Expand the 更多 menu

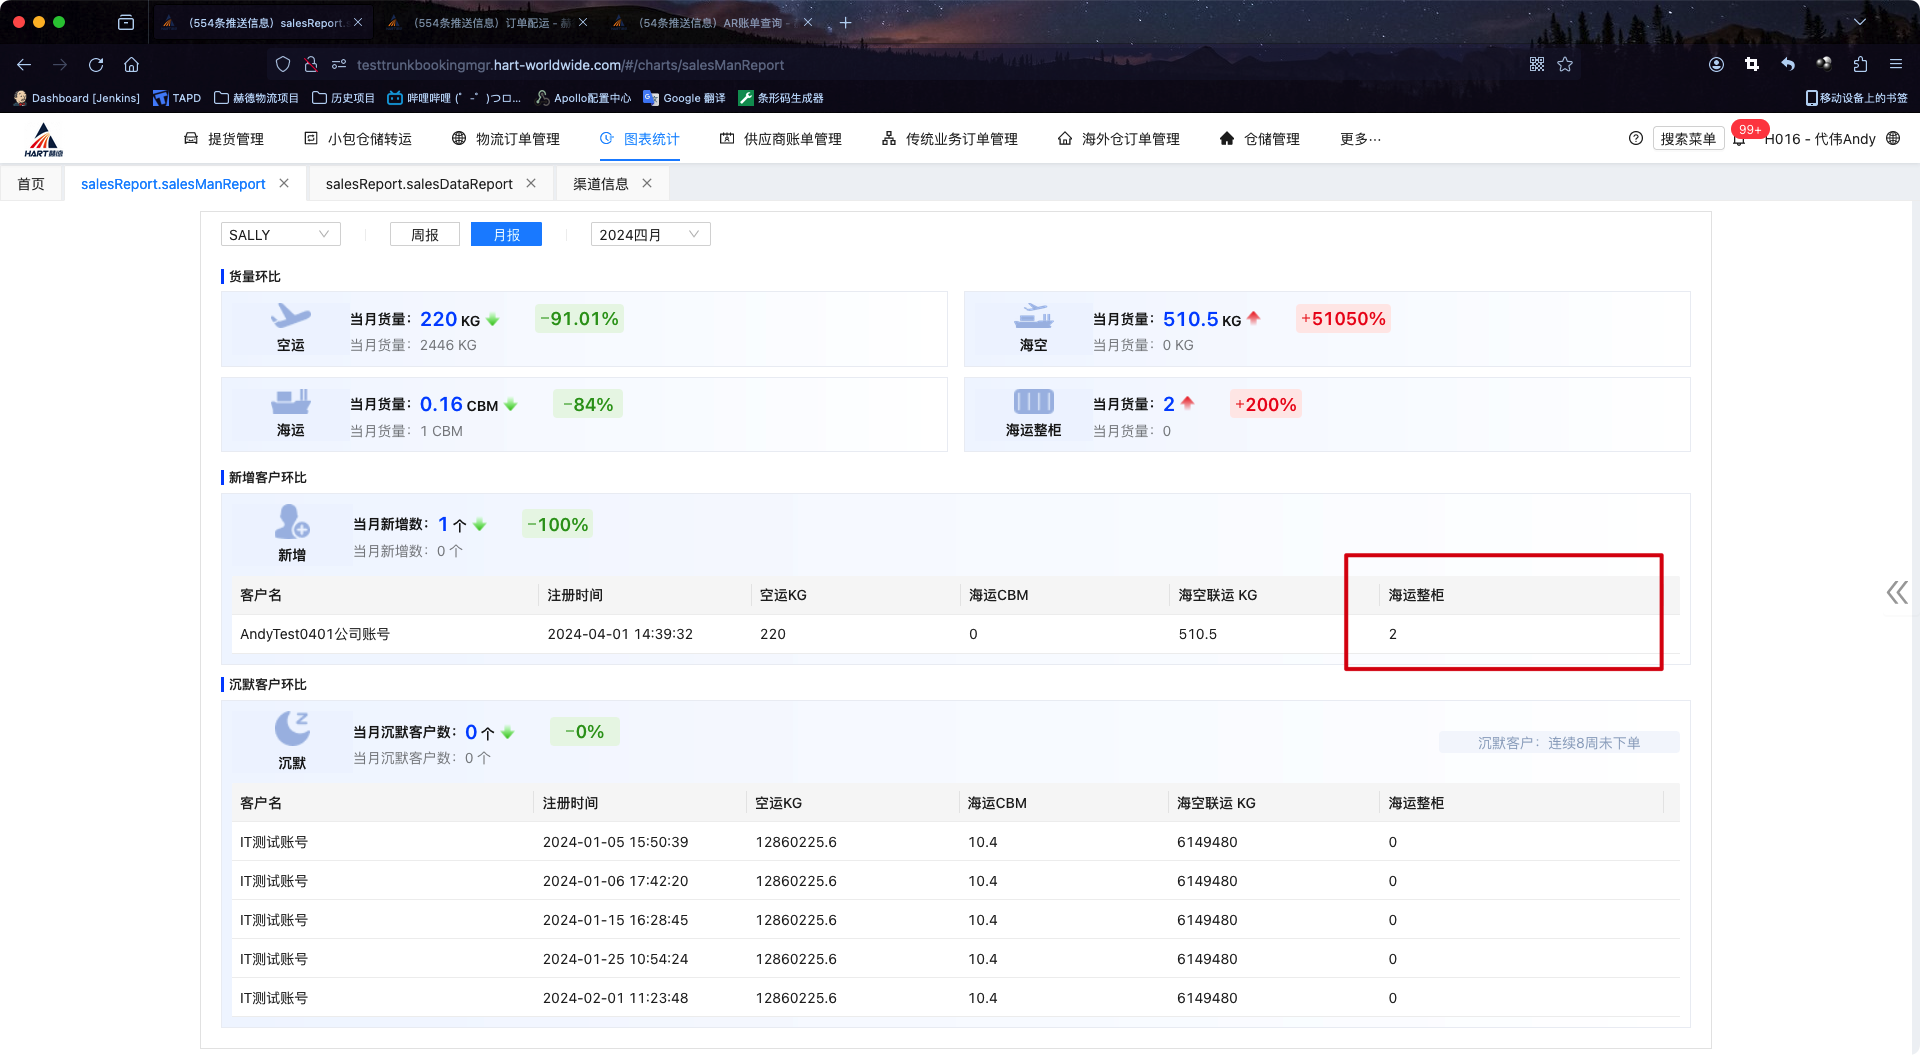(1360, 139)
